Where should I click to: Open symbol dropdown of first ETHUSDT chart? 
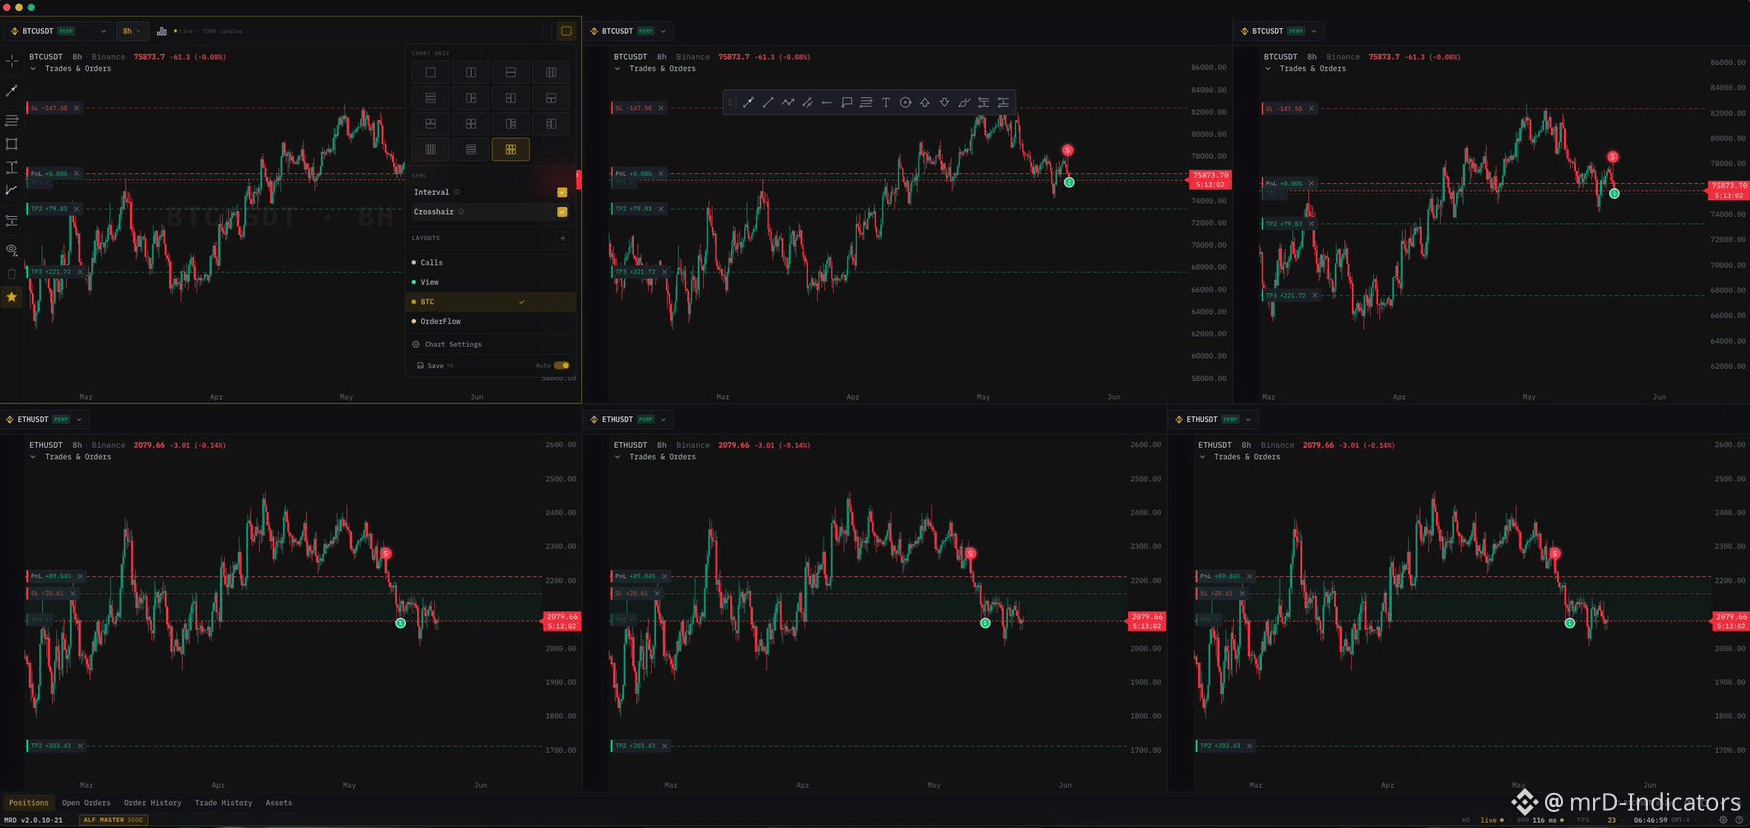[45, 420]
